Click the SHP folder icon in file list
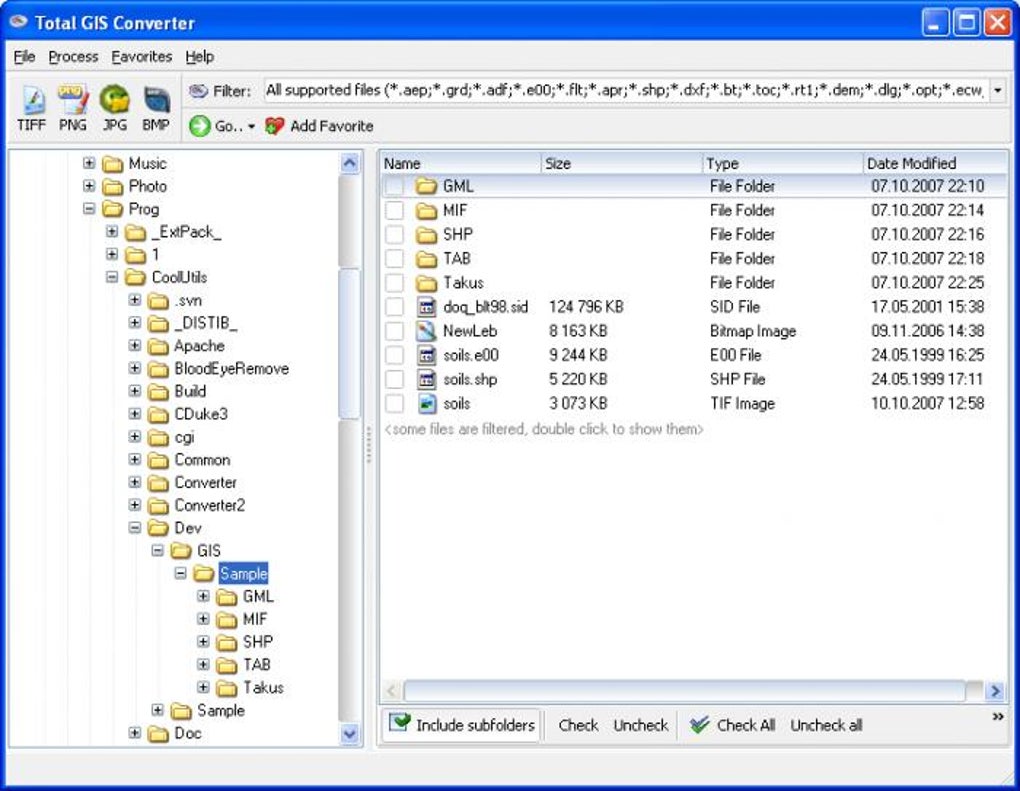1020x791 pixels. 426,235
